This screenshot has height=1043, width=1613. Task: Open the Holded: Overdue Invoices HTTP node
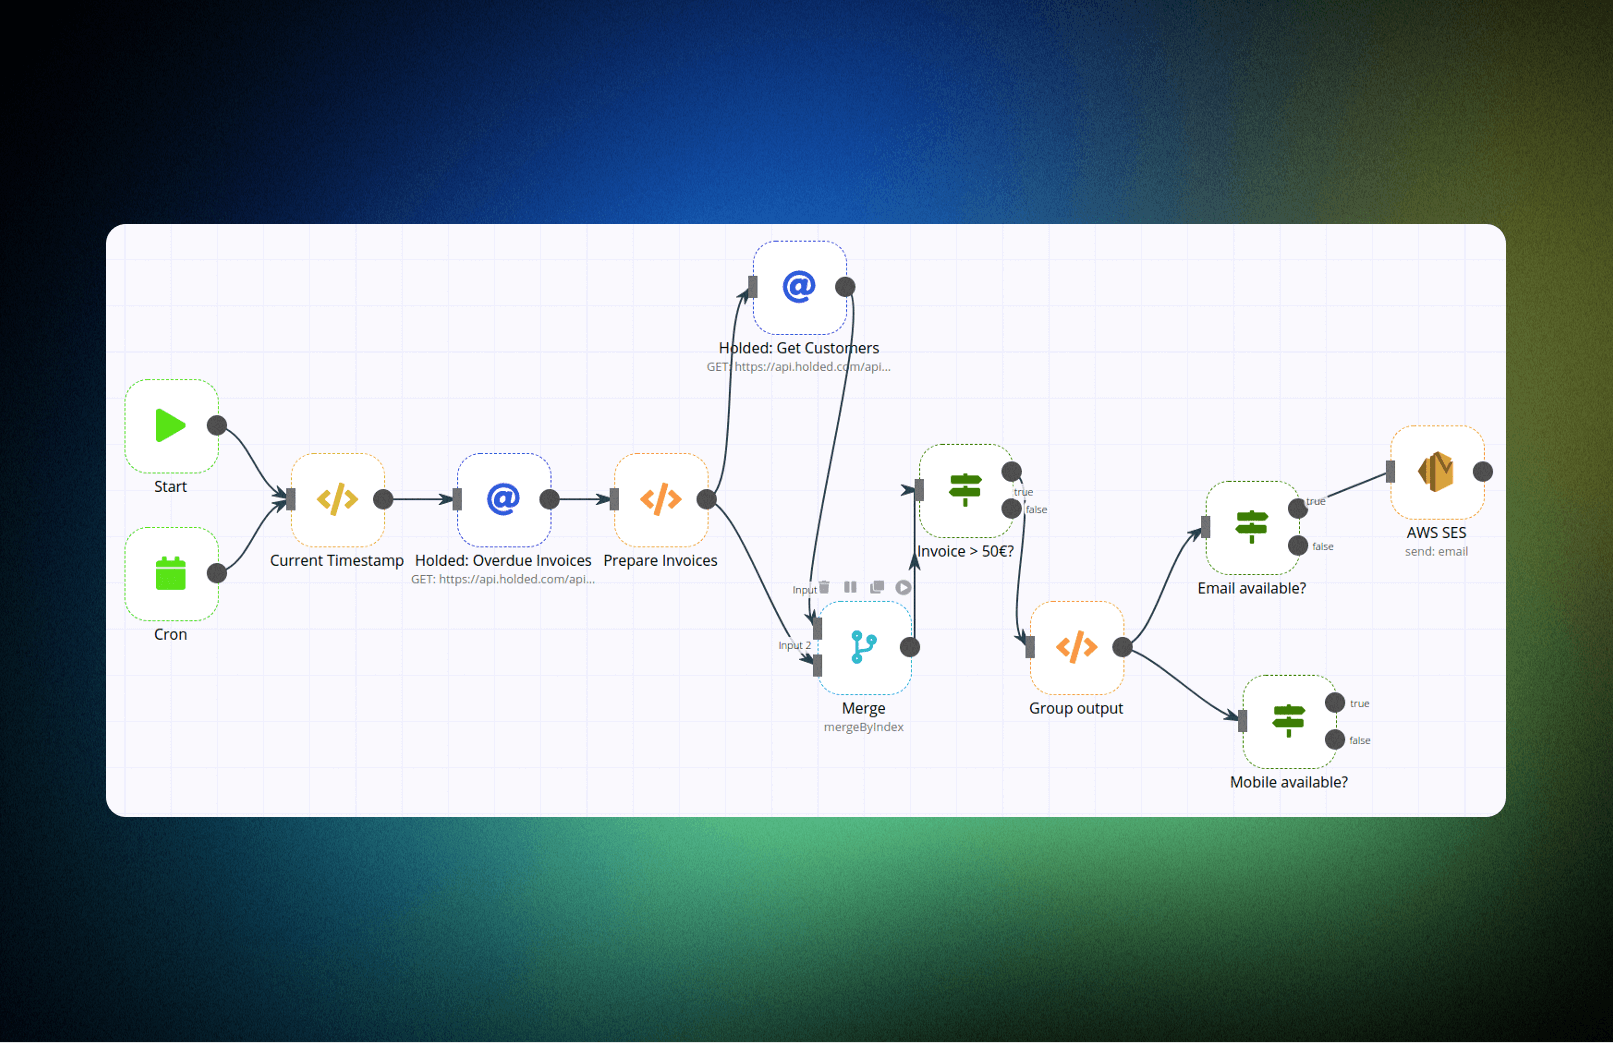[x=504, y=499]
